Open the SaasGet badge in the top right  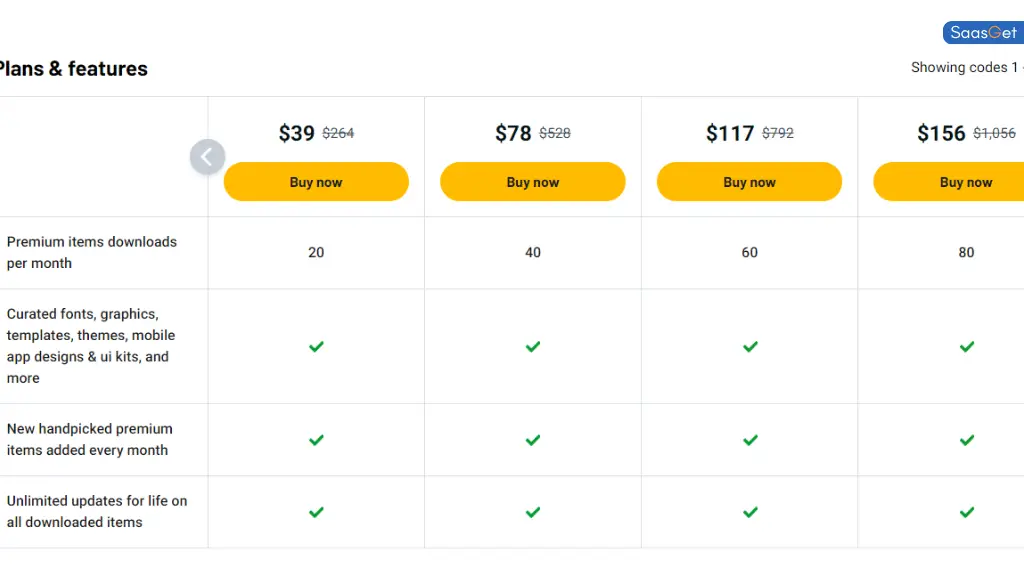(982, 32)
